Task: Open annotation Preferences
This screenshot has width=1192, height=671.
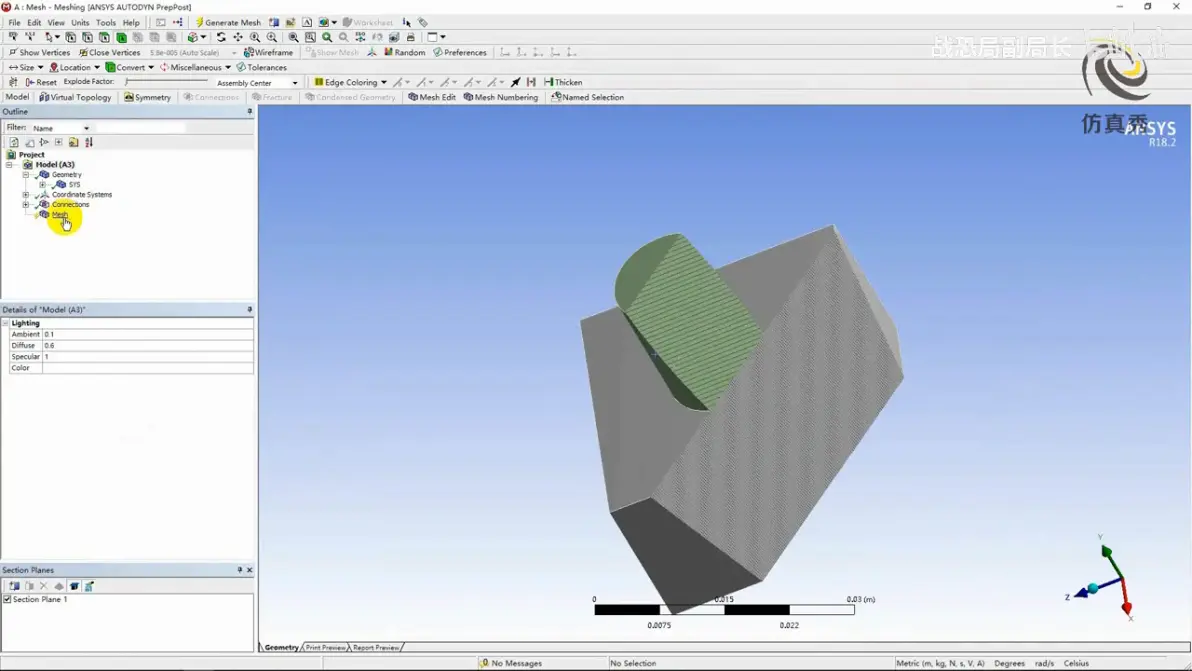Action: [x=460, y=52]
